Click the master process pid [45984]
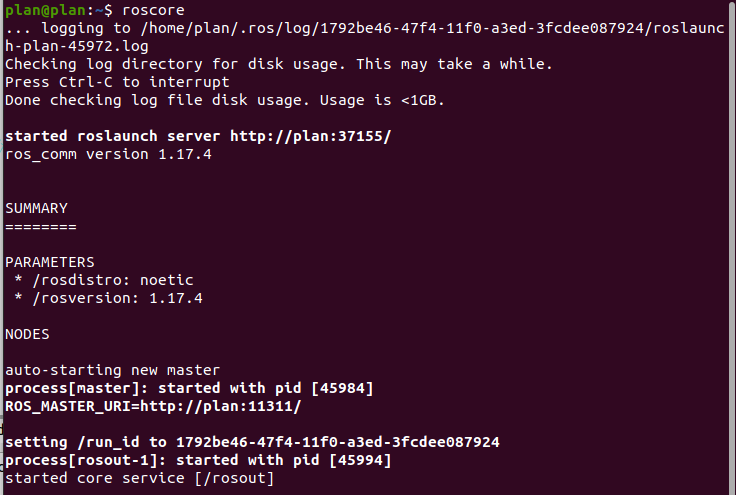 click(342, 388)
